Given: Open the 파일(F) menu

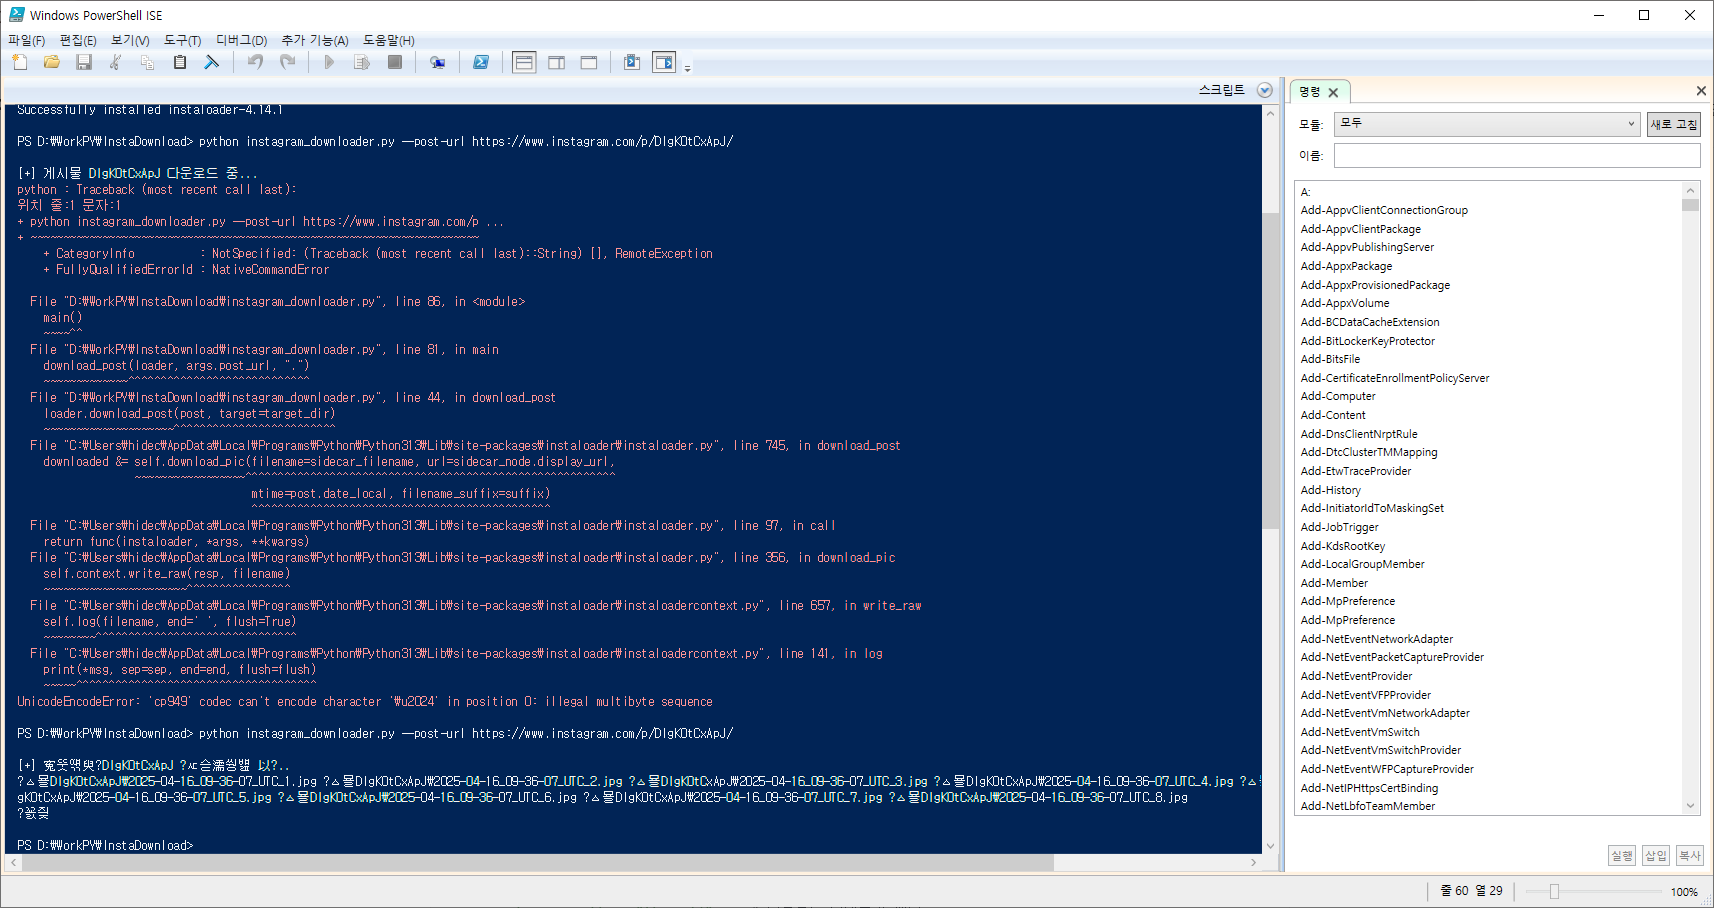Looking at the screenshot, I should (x=27, y=40).
